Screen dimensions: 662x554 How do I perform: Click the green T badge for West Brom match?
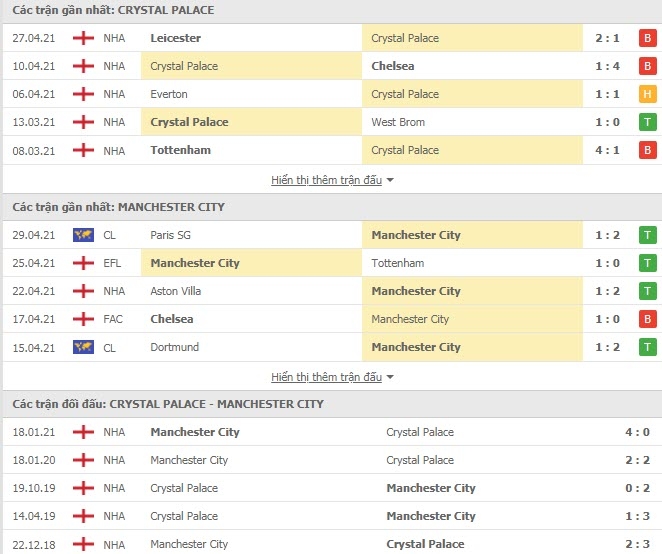click(647, 122)
